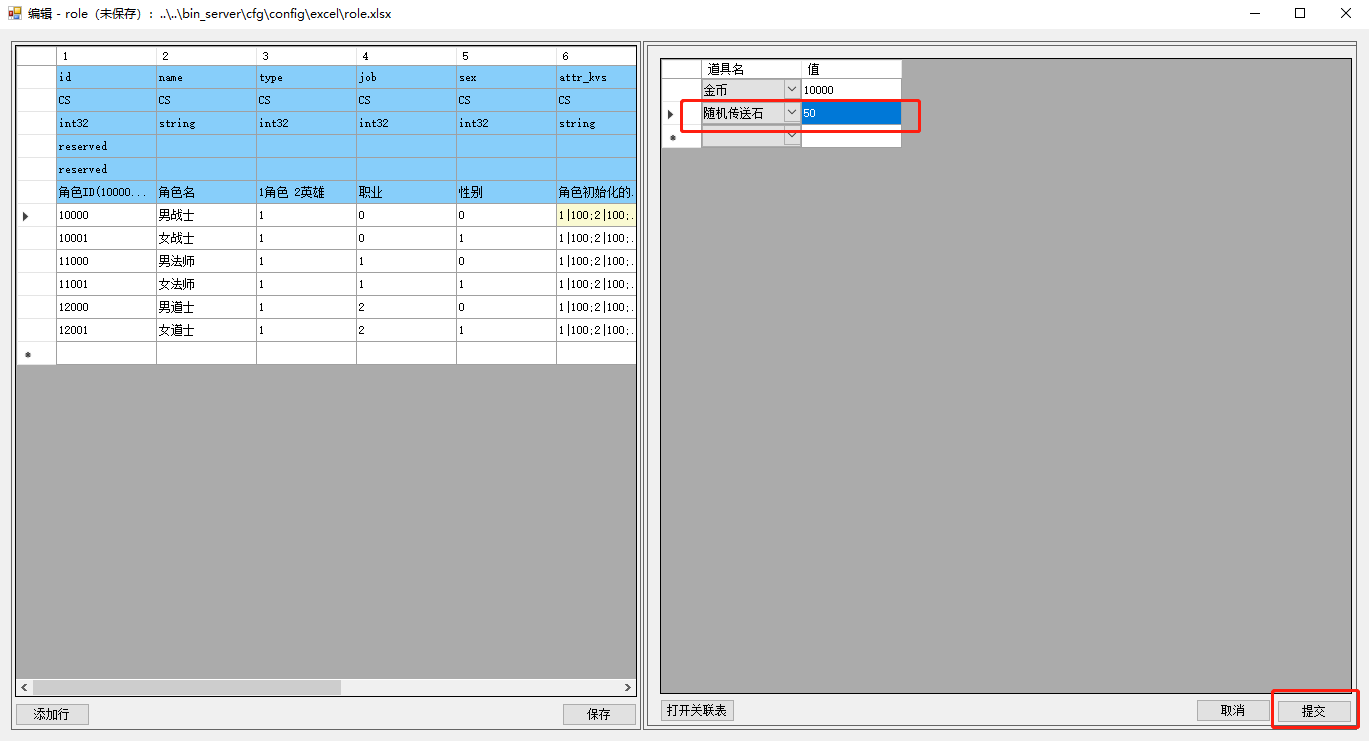Click the application icon in title bar
The width and height of the screenshot is (1369, 741).
15,14
